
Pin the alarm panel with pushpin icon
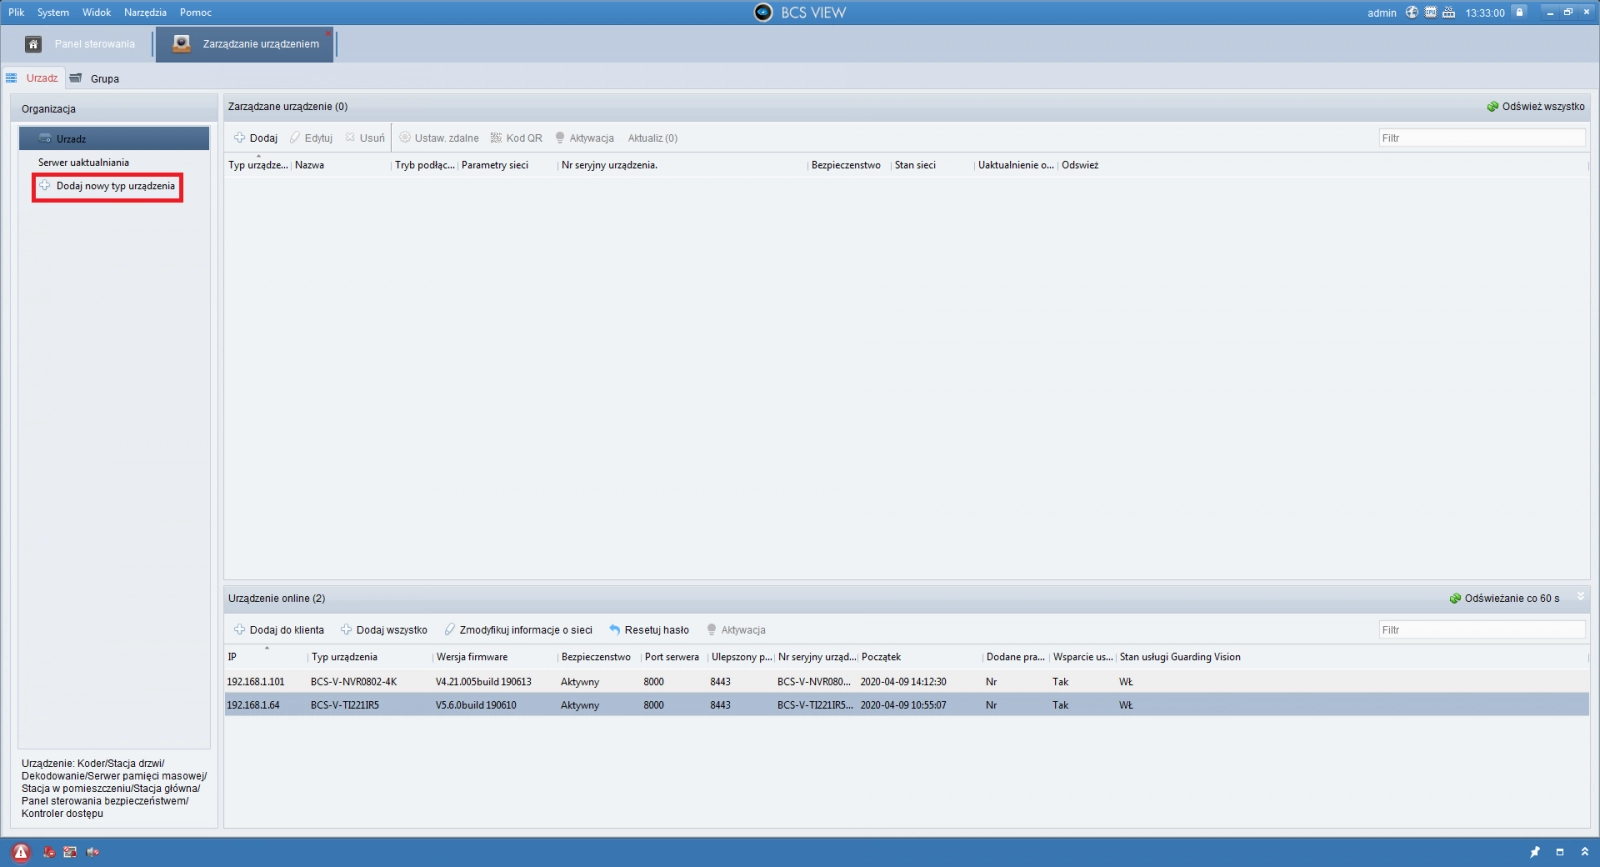tap(1535, 852)
